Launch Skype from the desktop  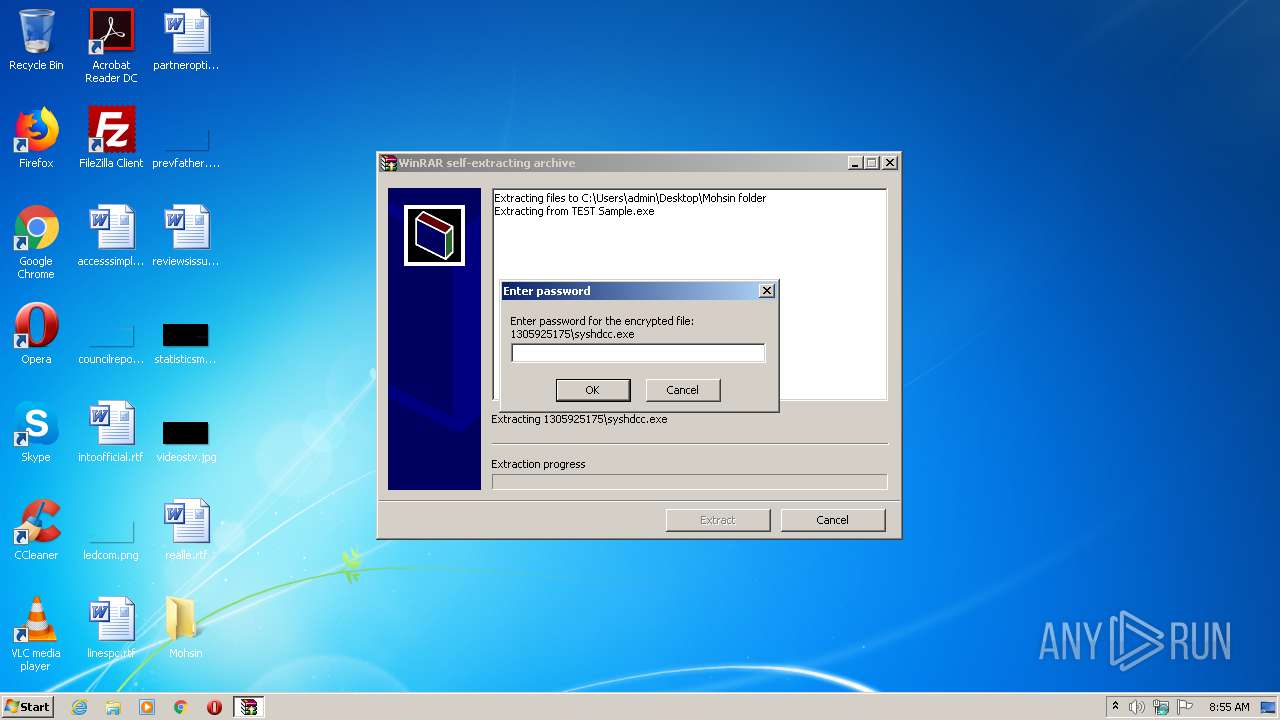tap(36, 432)
